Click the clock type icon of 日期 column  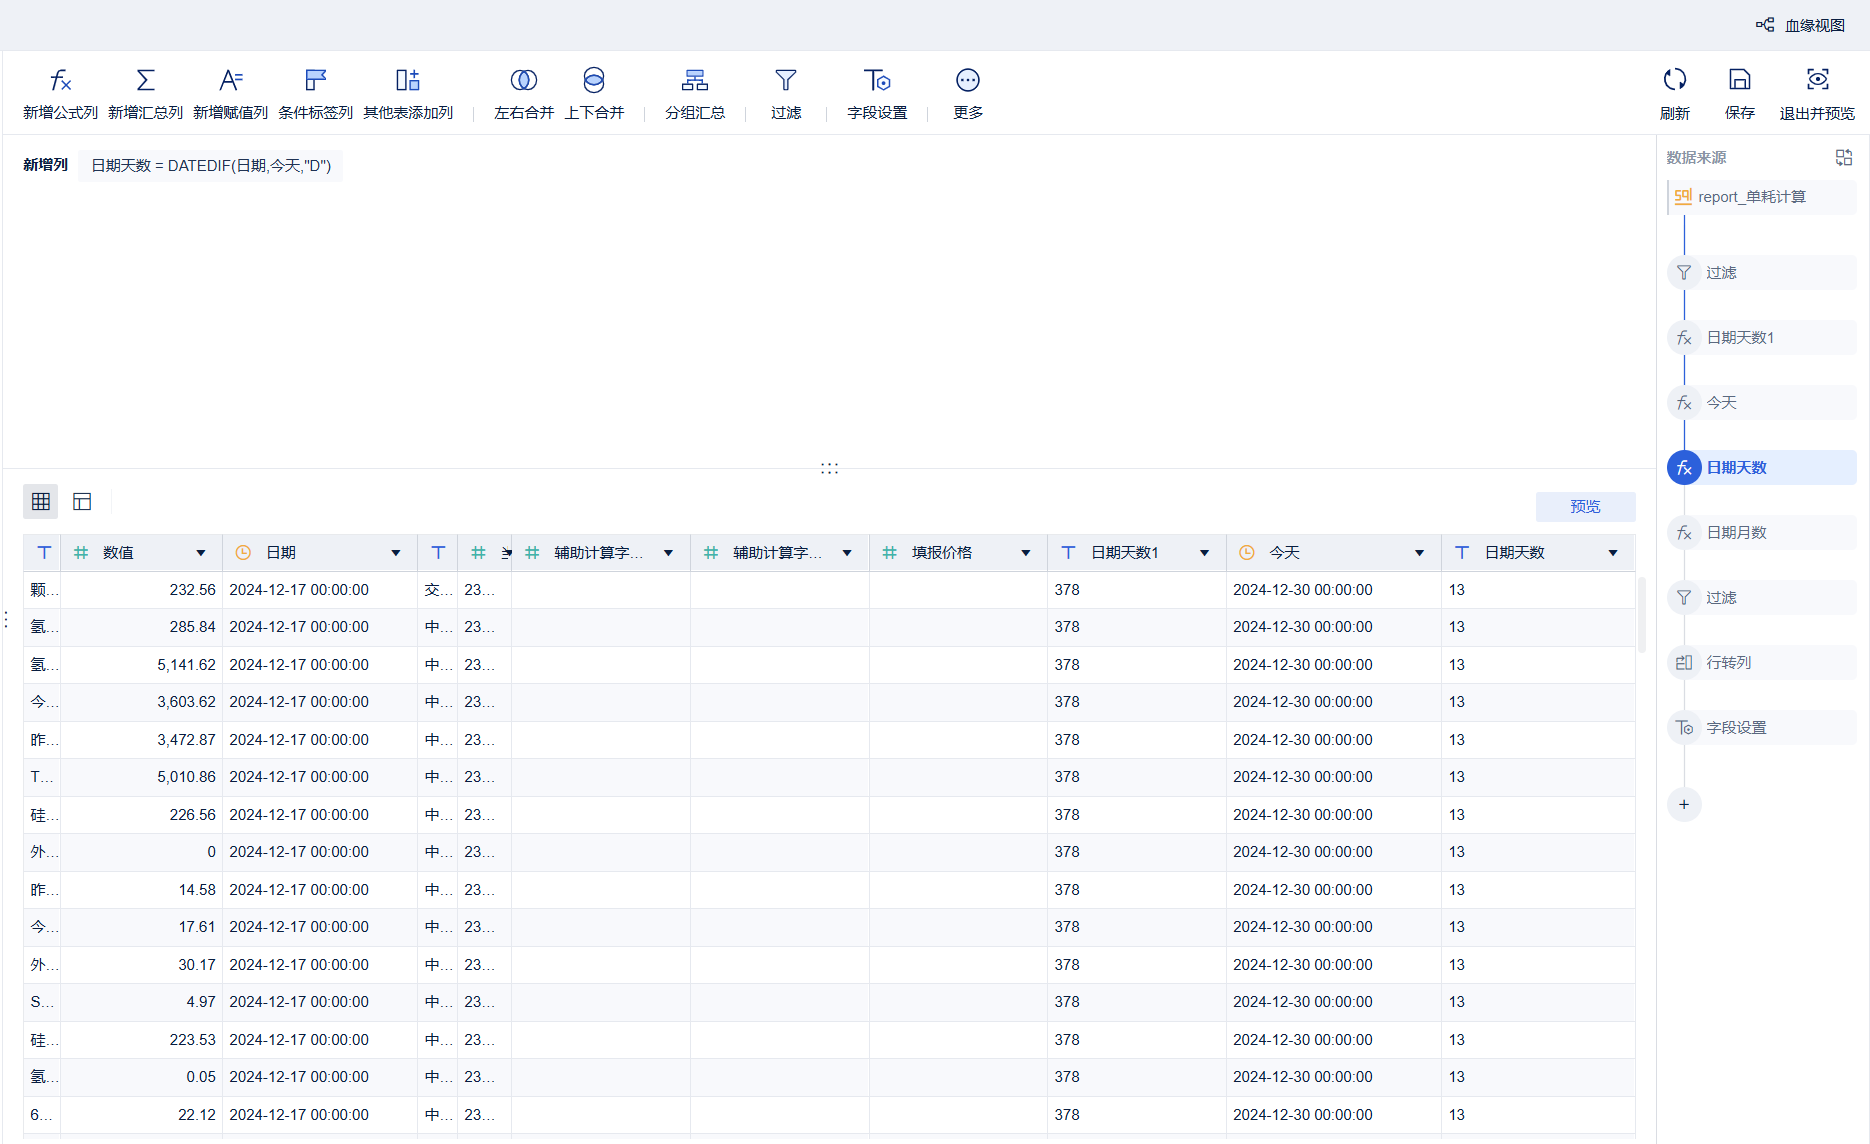[x=243, y=553]
